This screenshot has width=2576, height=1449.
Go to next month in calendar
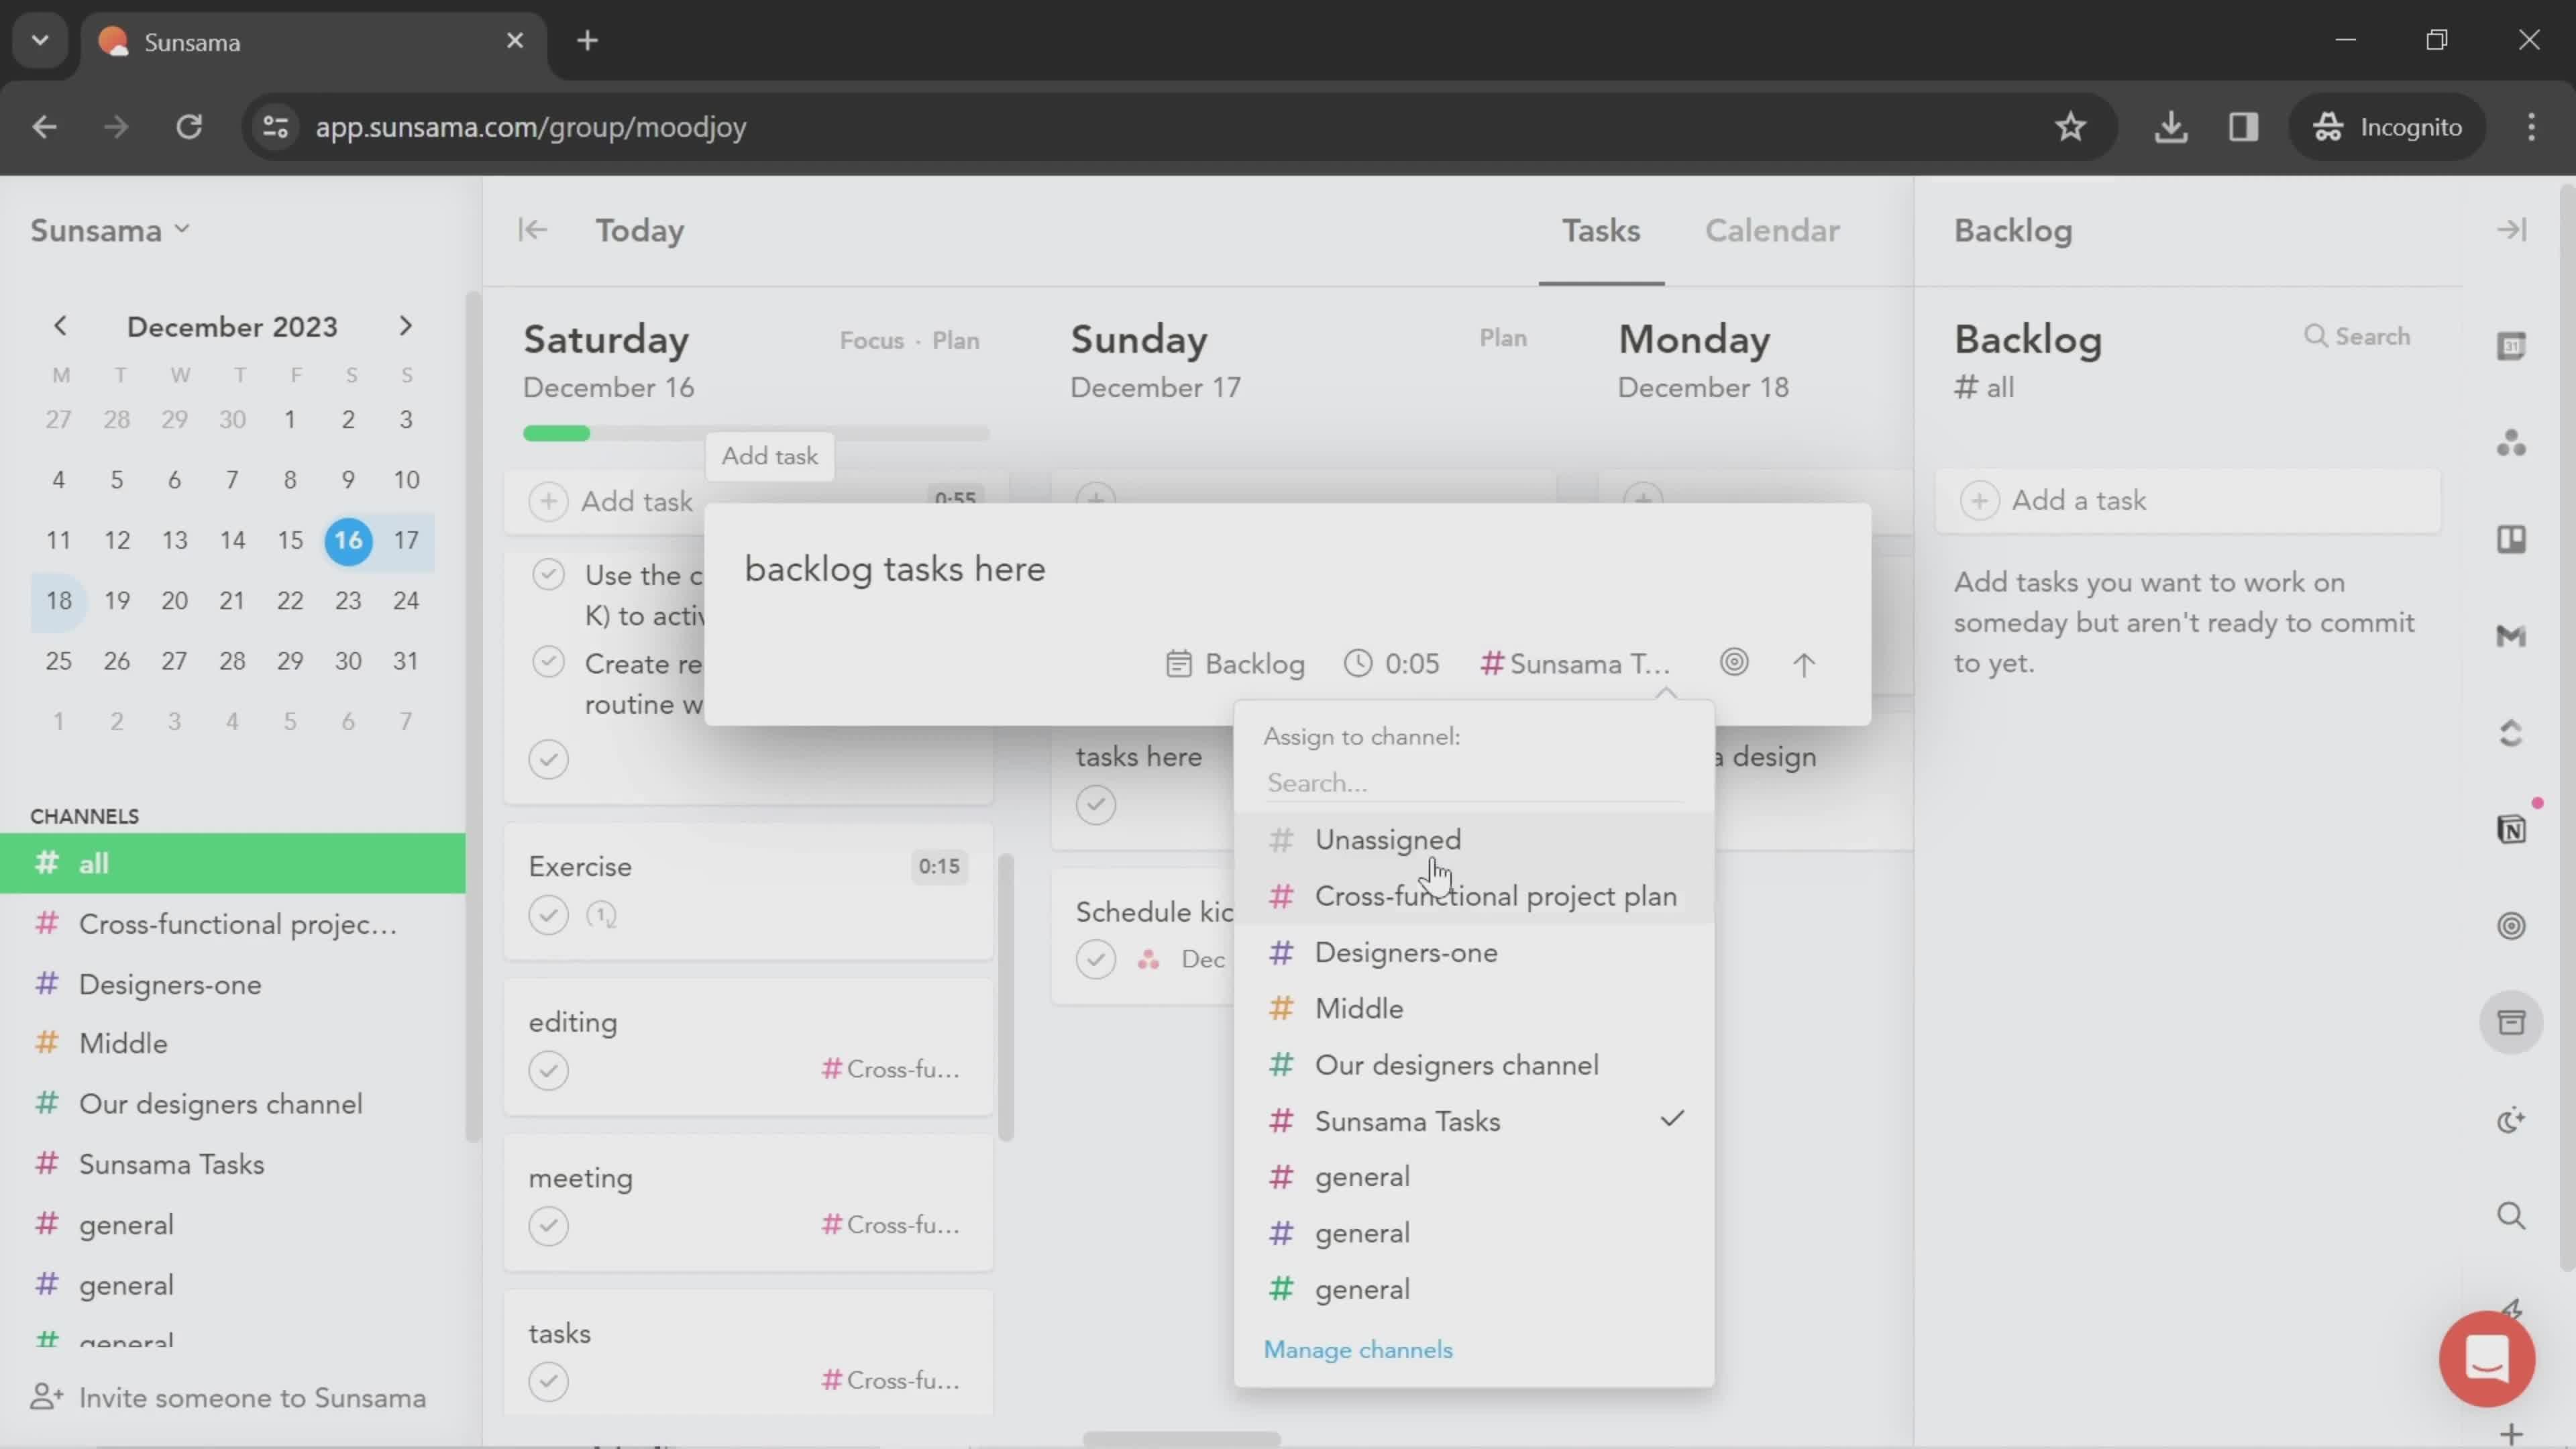pos(405,326)
